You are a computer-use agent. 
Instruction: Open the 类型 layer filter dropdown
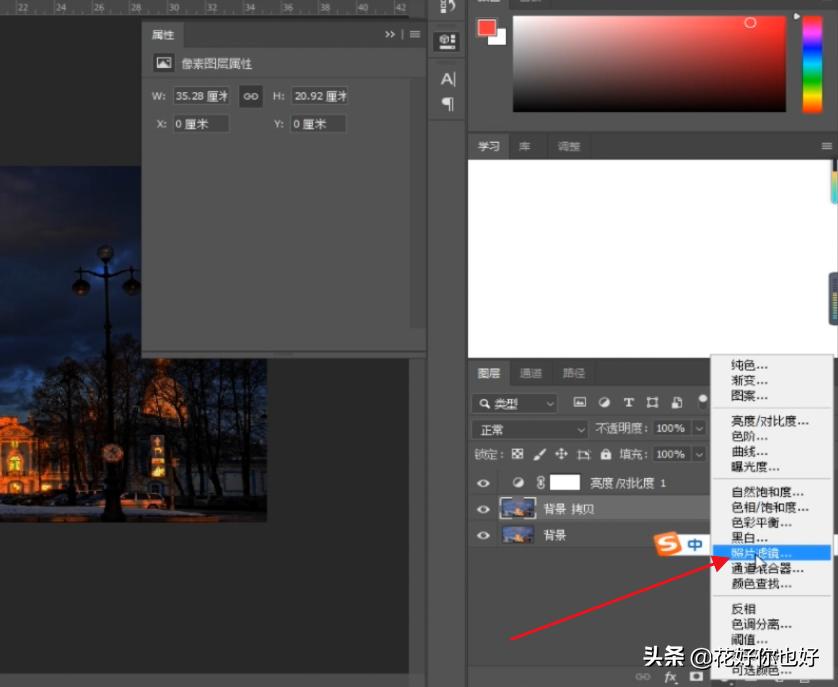coord(549,403)
